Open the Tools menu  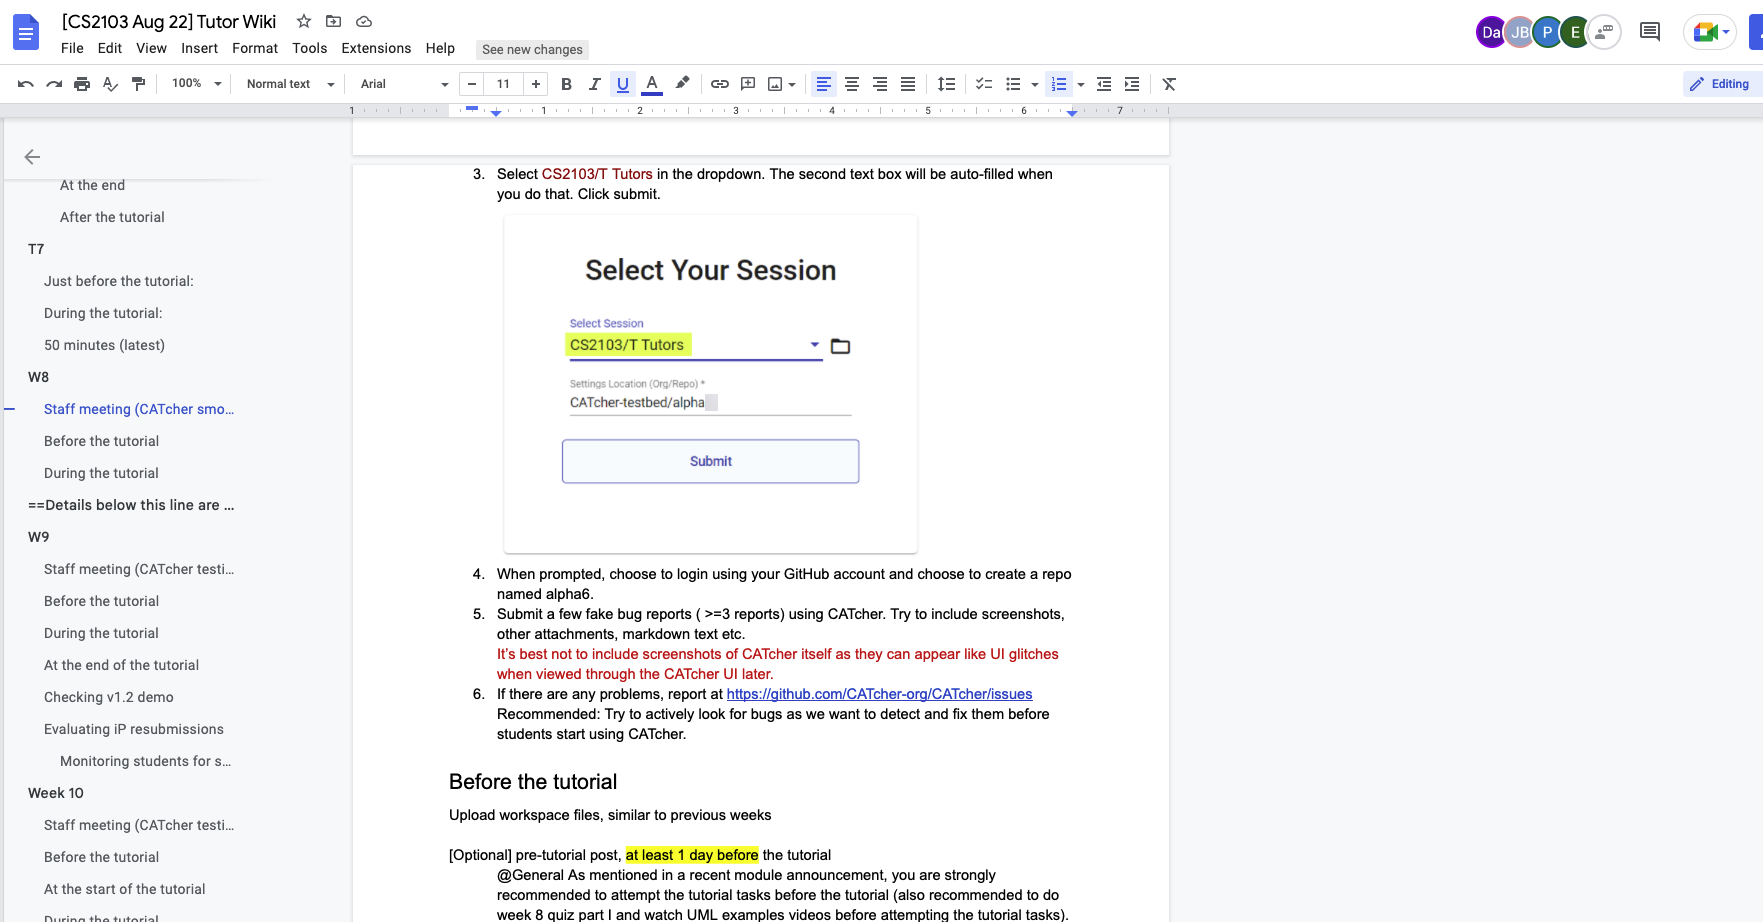tap(310, 48)
